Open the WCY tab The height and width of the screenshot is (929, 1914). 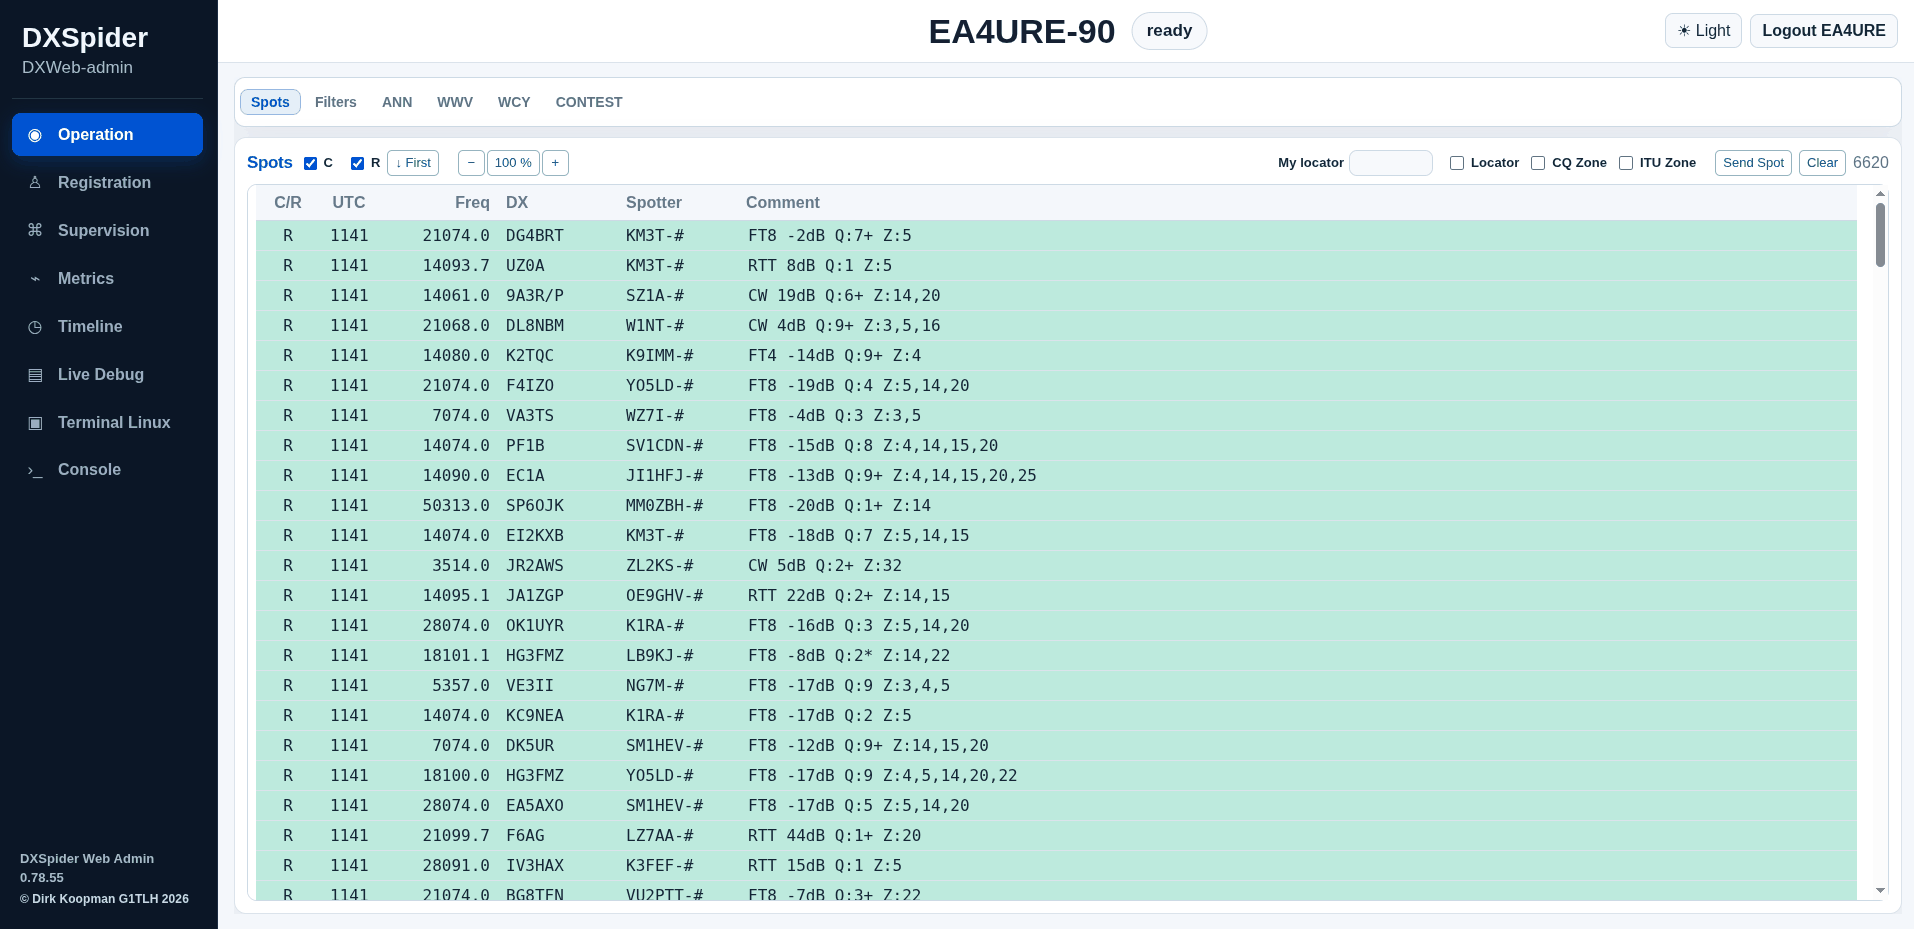514,102
